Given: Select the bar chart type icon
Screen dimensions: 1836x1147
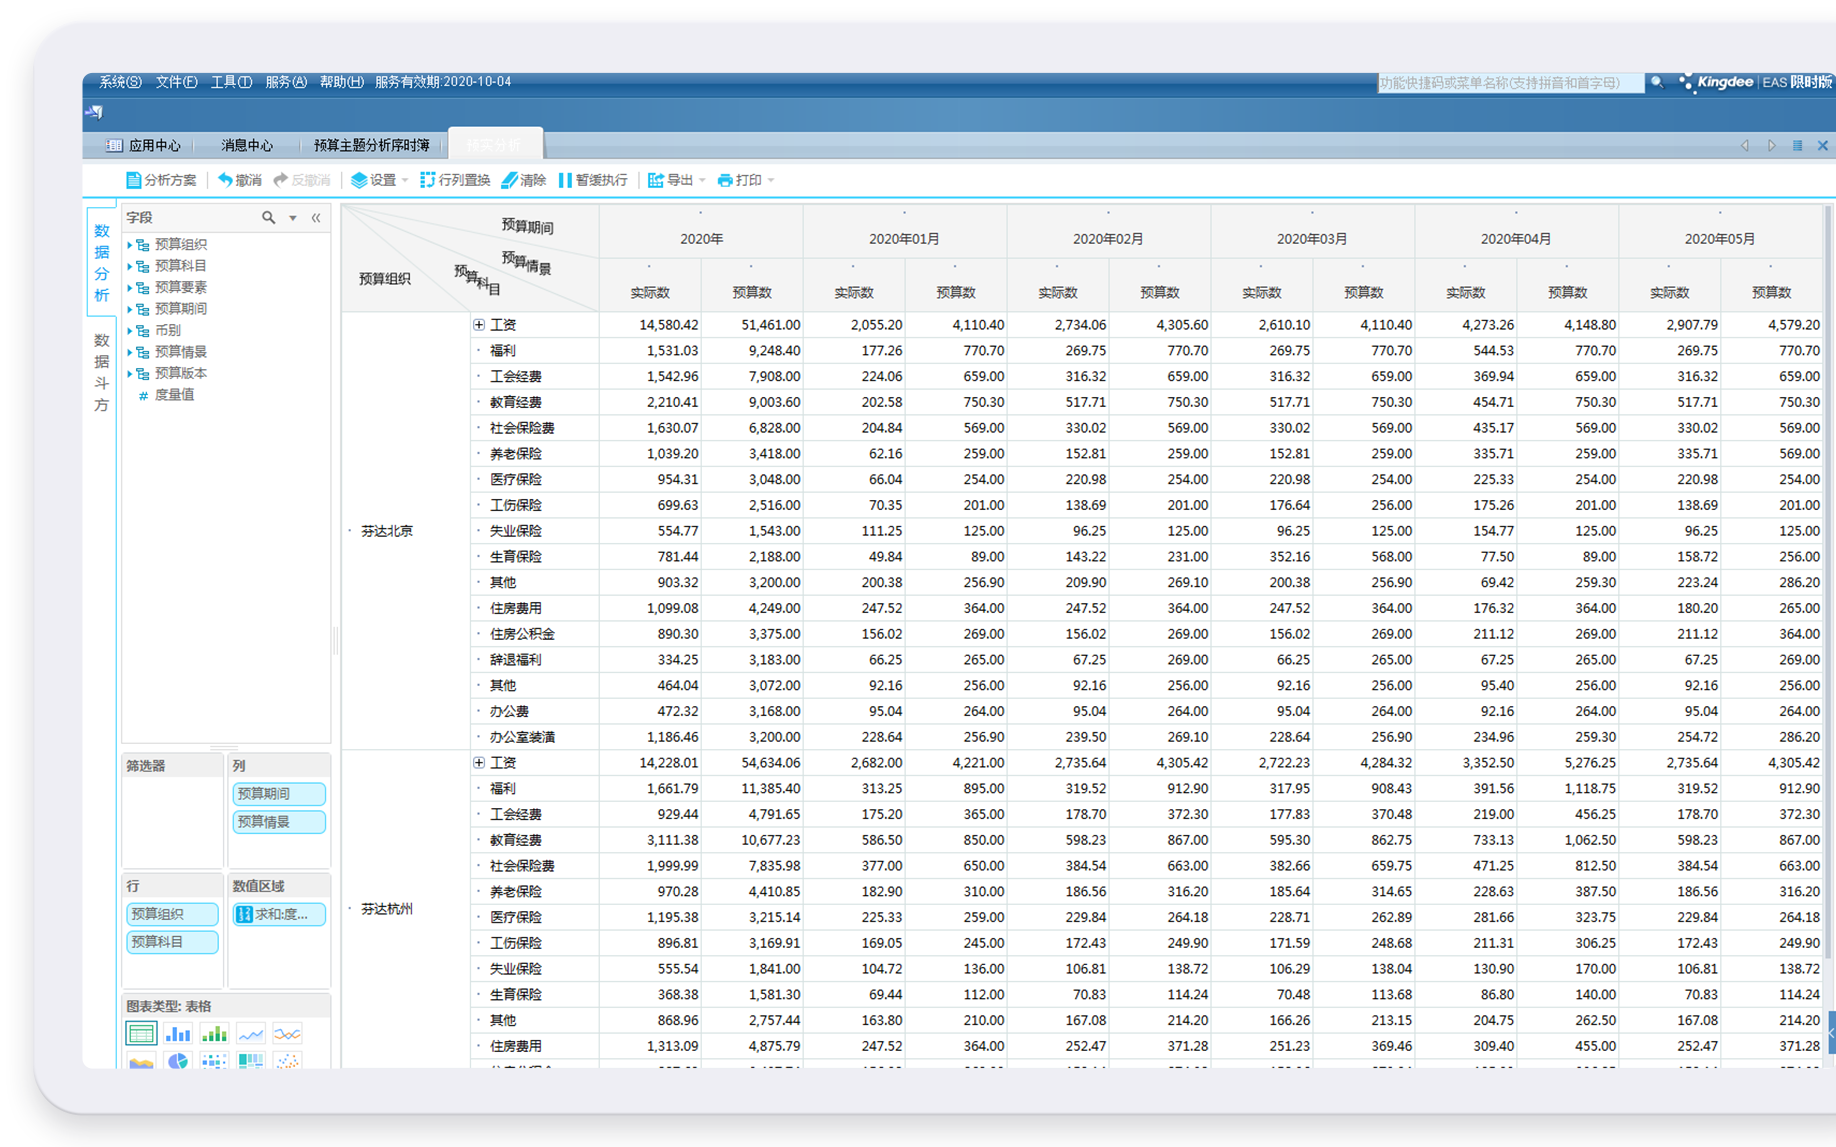Looking at the screenshot, I should 178,1034.
